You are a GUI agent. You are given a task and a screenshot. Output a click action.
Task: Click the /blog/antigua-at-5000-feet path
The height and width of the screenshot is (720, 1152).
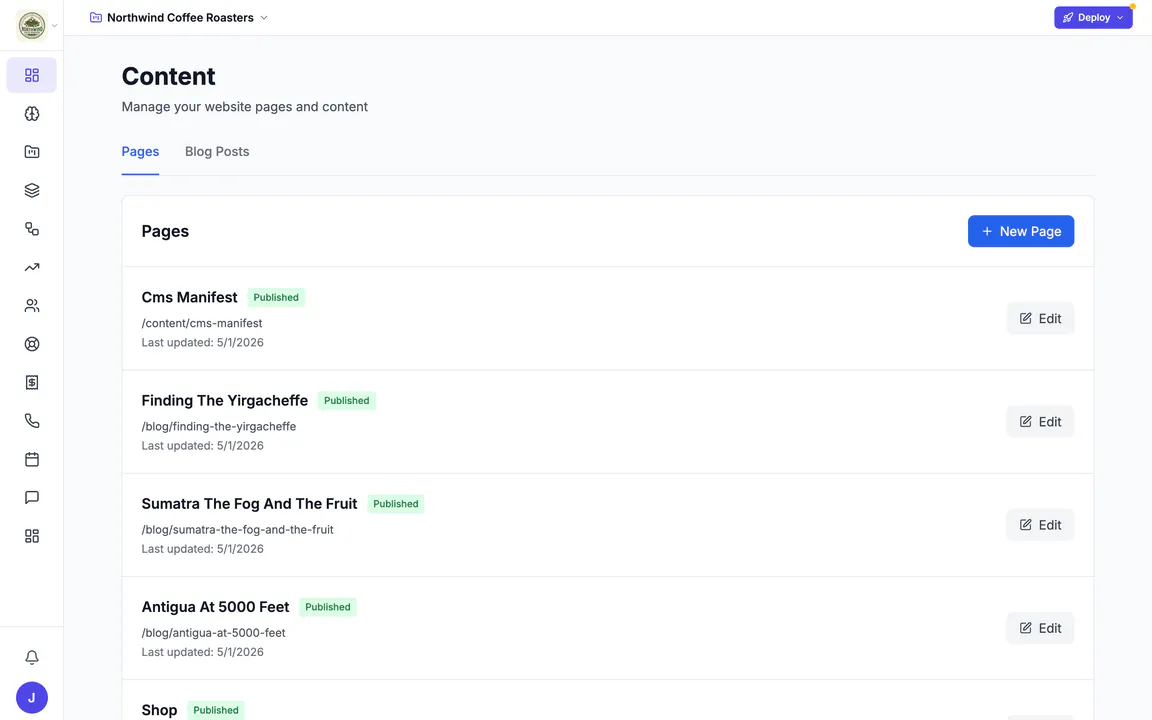click(213, 633)
